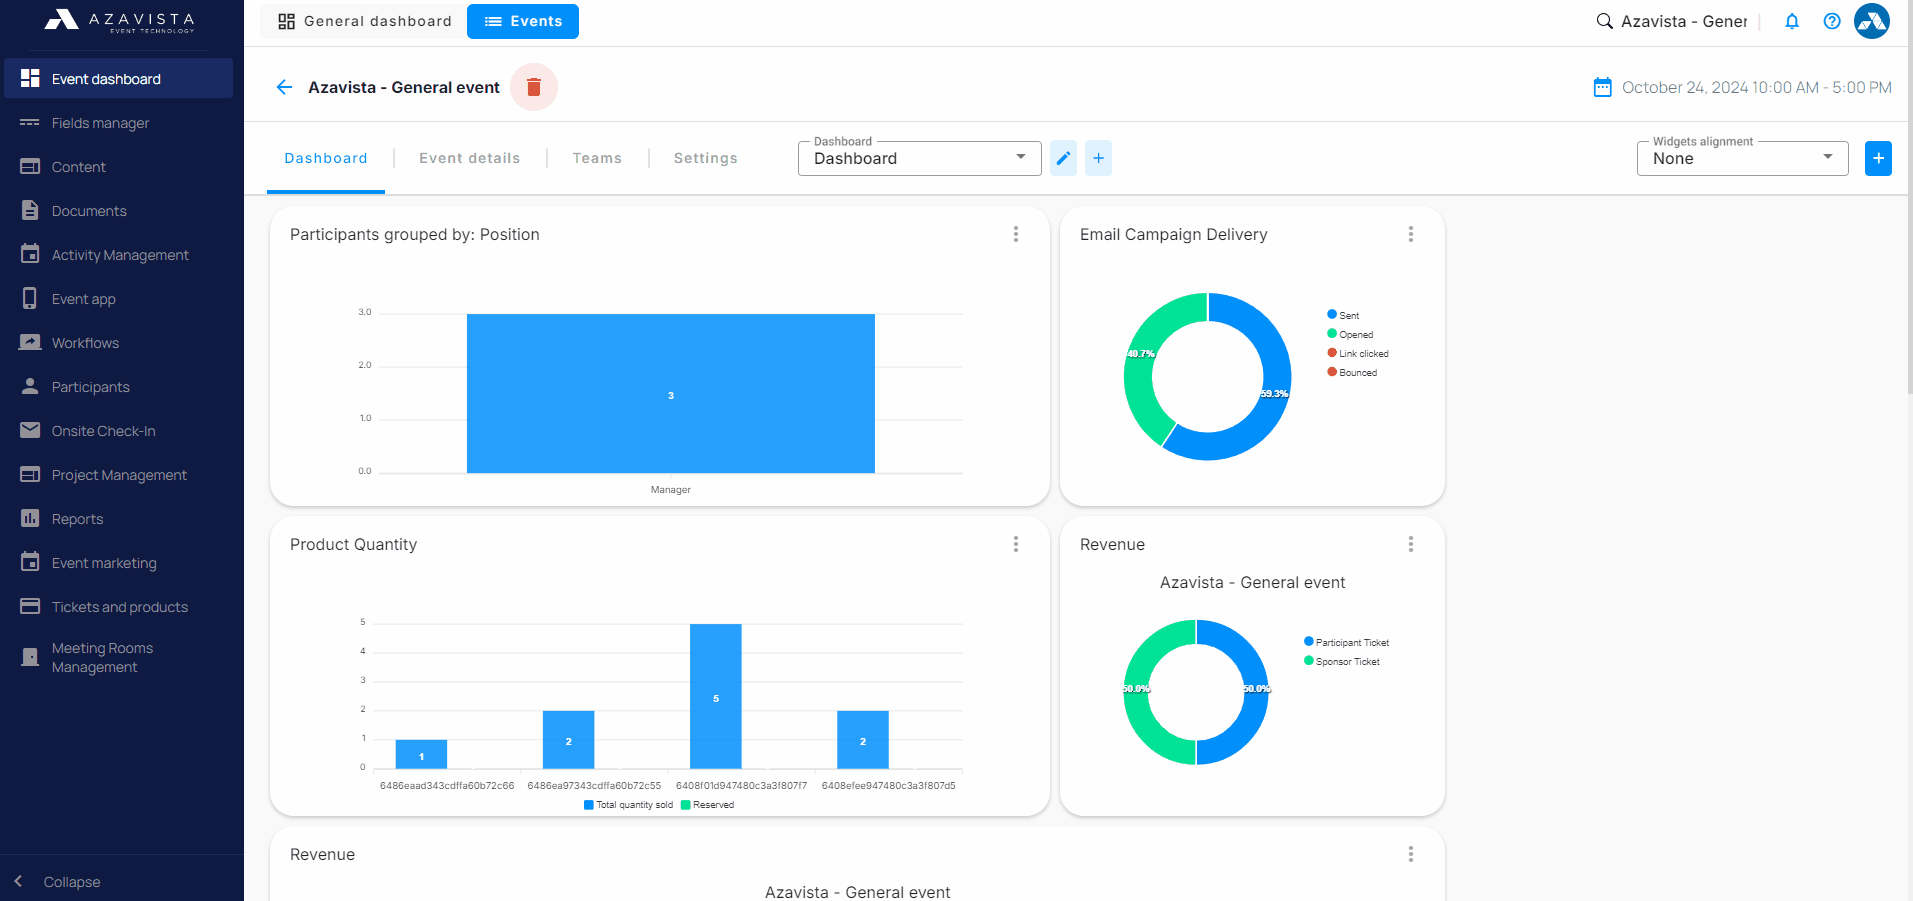1913x901 pixels.
Task: Delete the event with trash icon
Action: [x=534, y=87]
